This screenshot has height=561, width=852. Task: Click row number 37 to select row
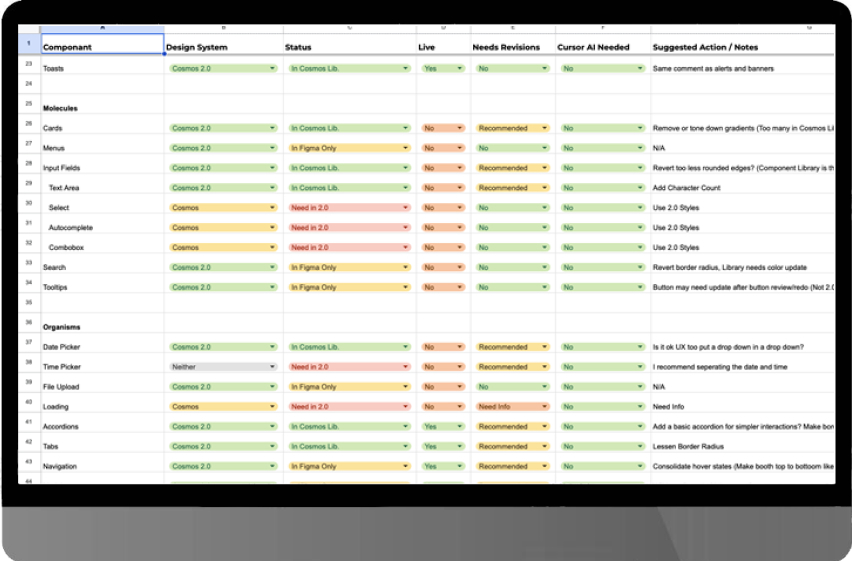pyautogui.click(x=29, y=347)
